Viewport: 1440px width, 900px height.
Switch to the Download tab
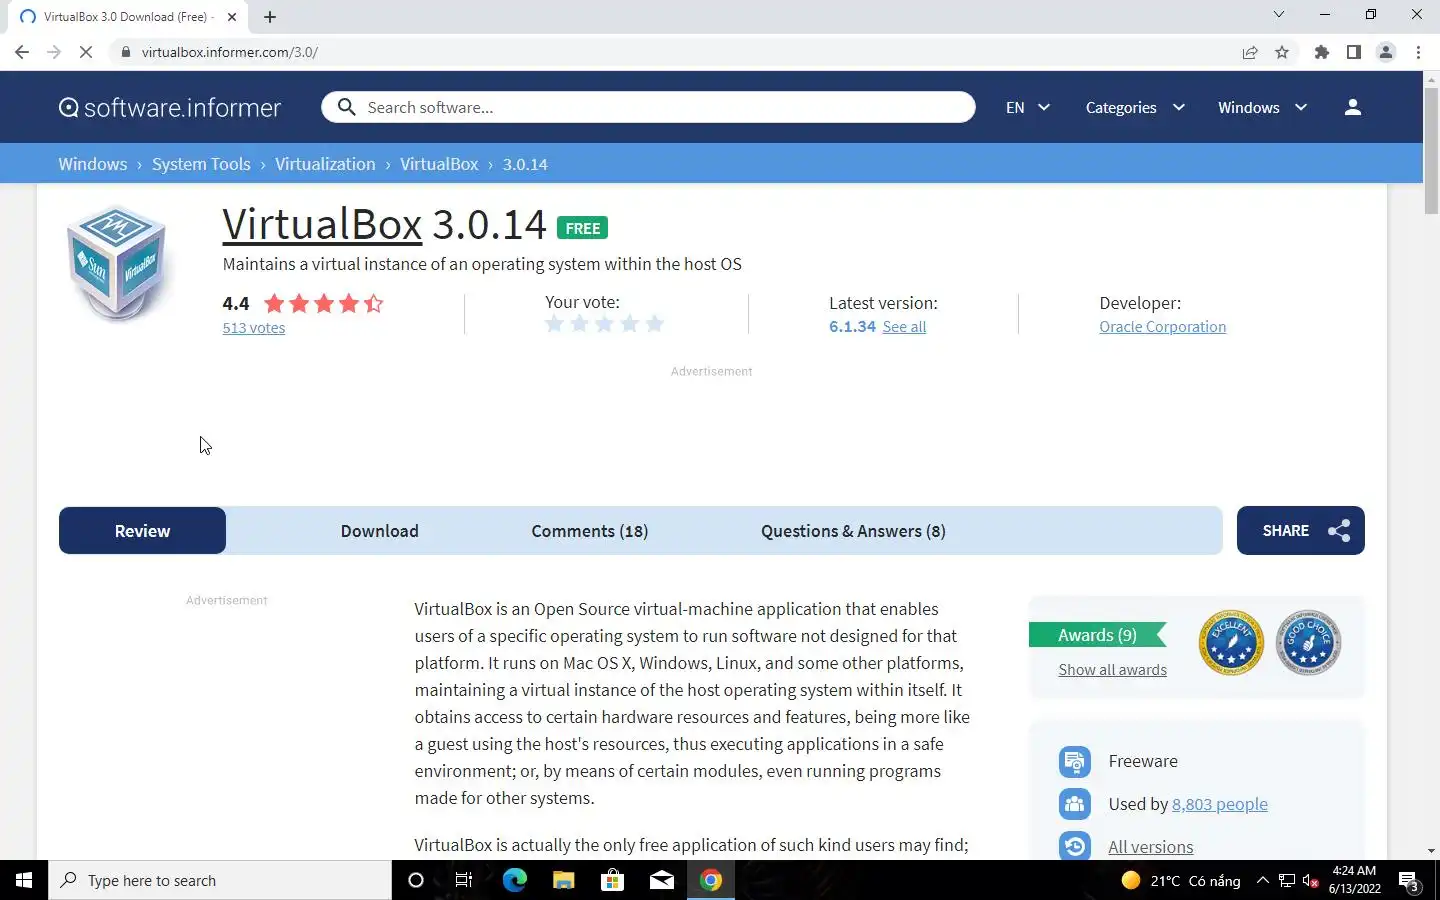coord(379,531)
